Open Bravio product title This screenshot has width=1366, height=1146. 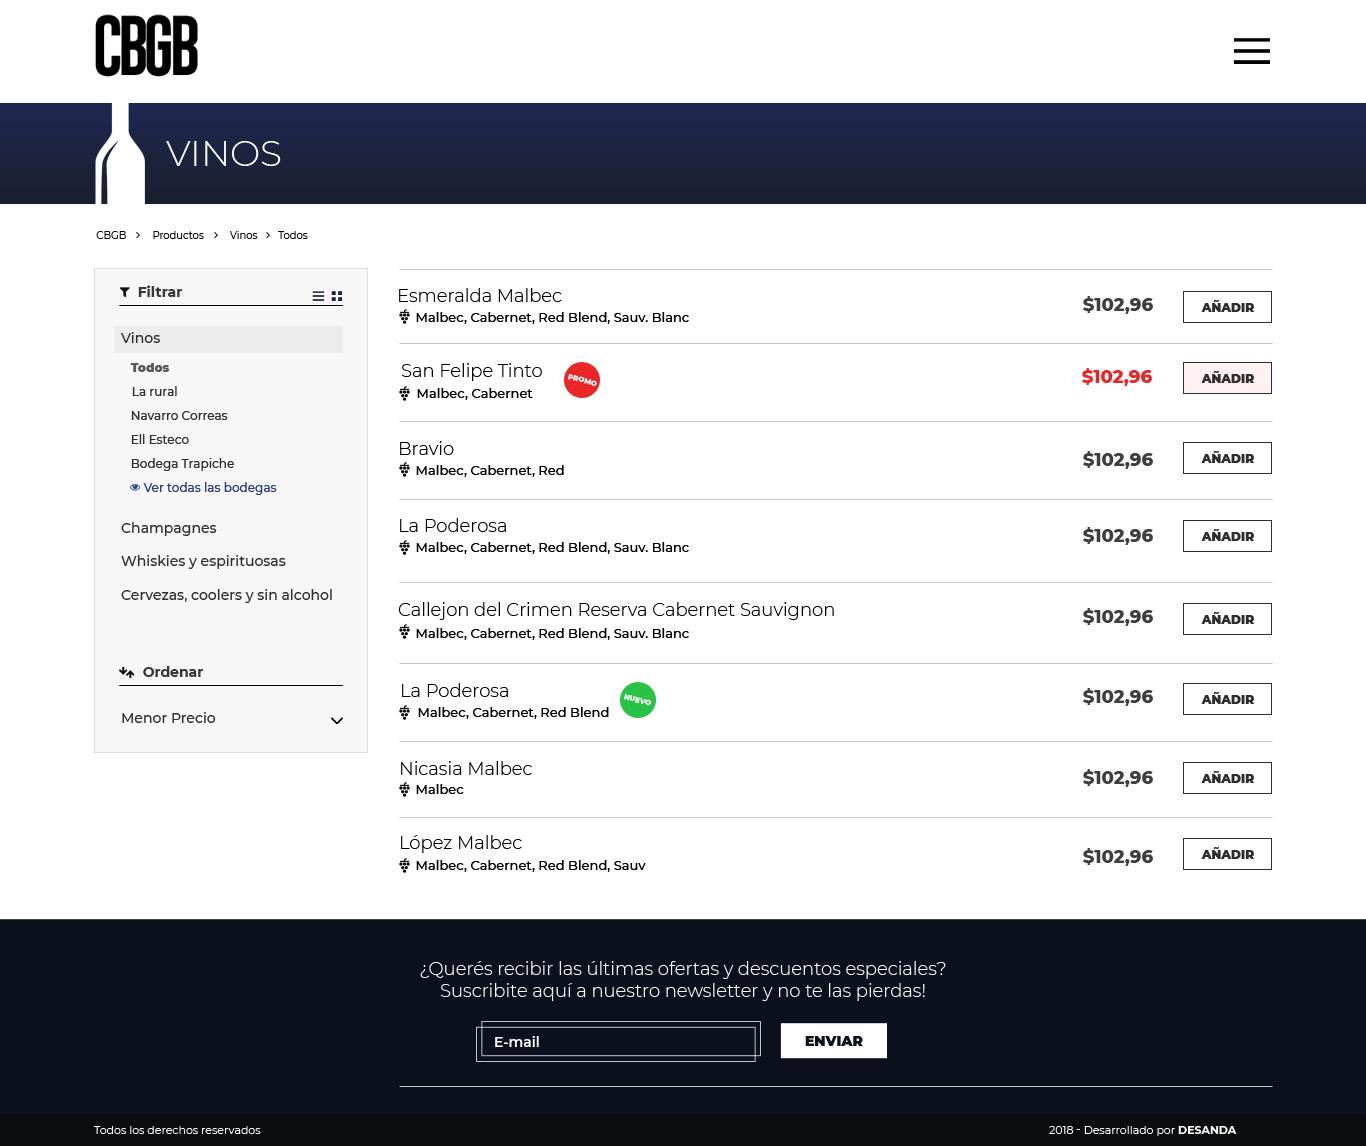(x=426, y=449)
